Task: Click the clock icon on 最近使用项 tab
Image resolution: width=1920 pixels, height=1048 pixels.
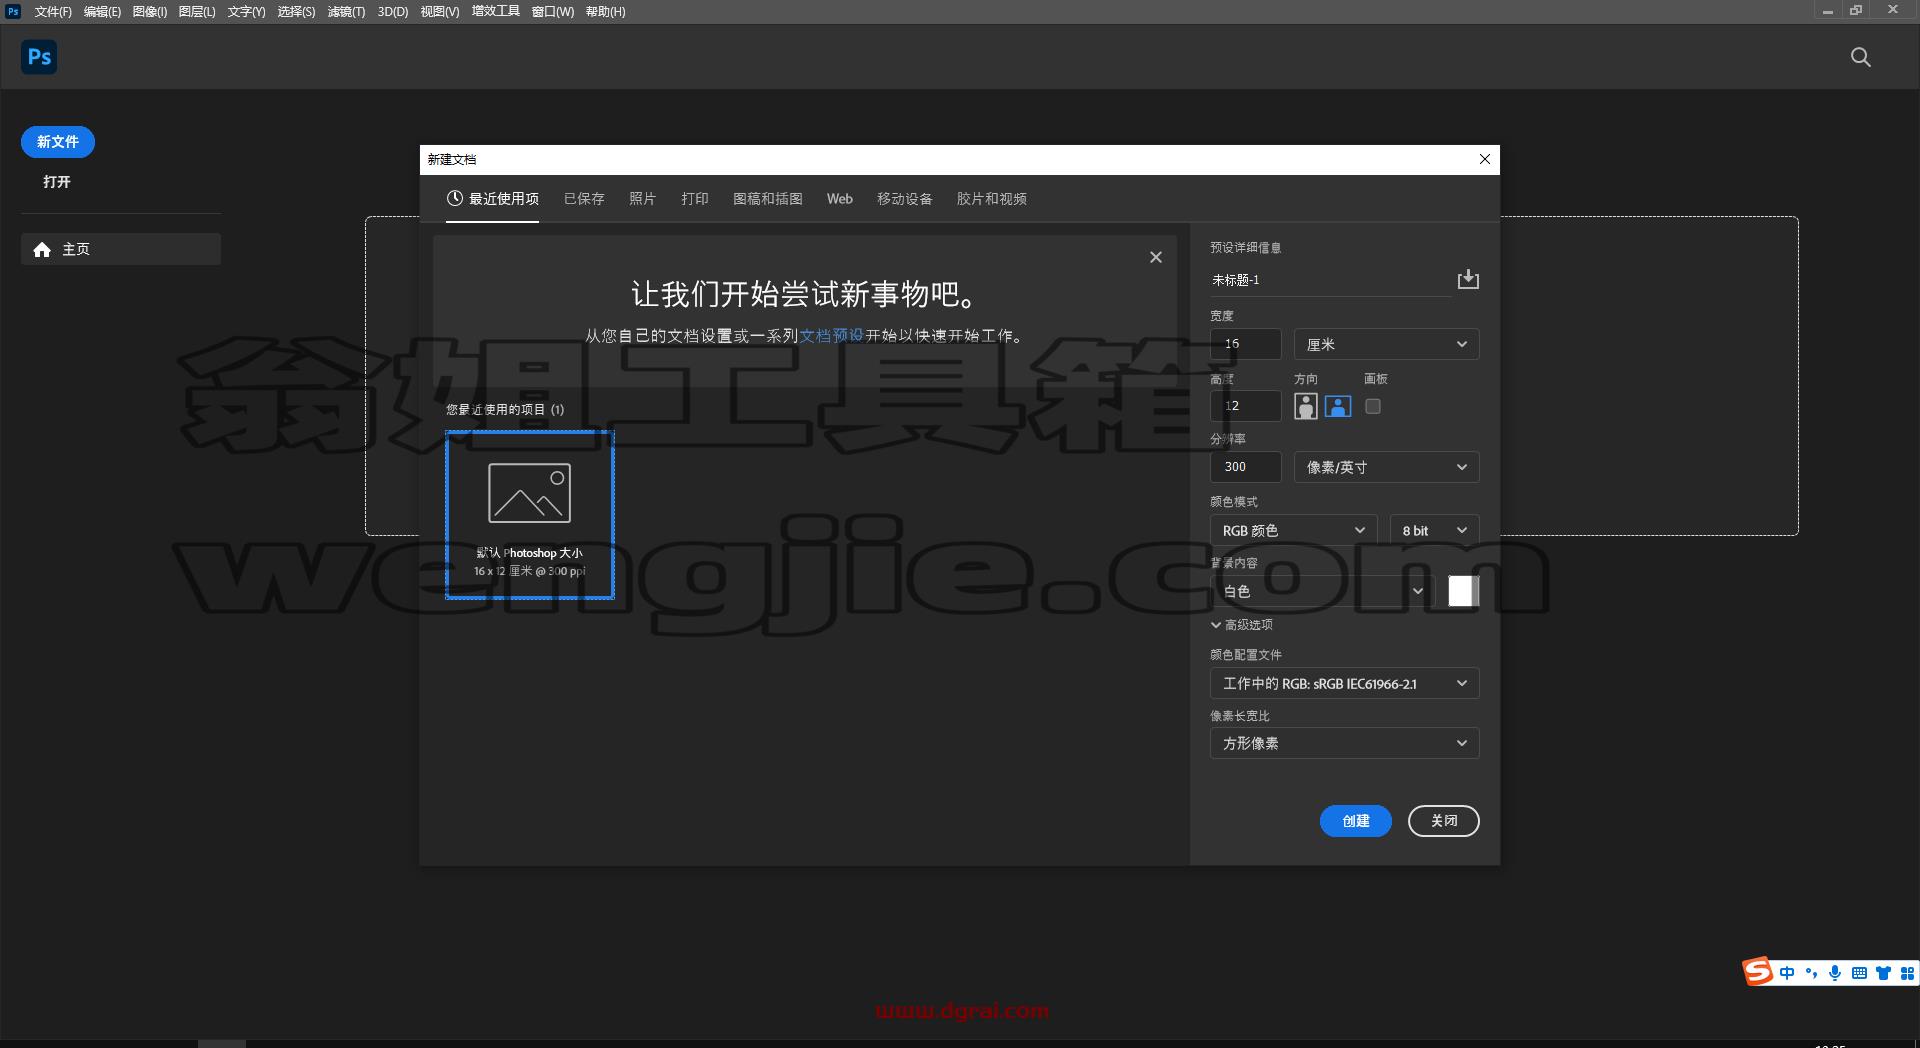Action: point(455,198)
